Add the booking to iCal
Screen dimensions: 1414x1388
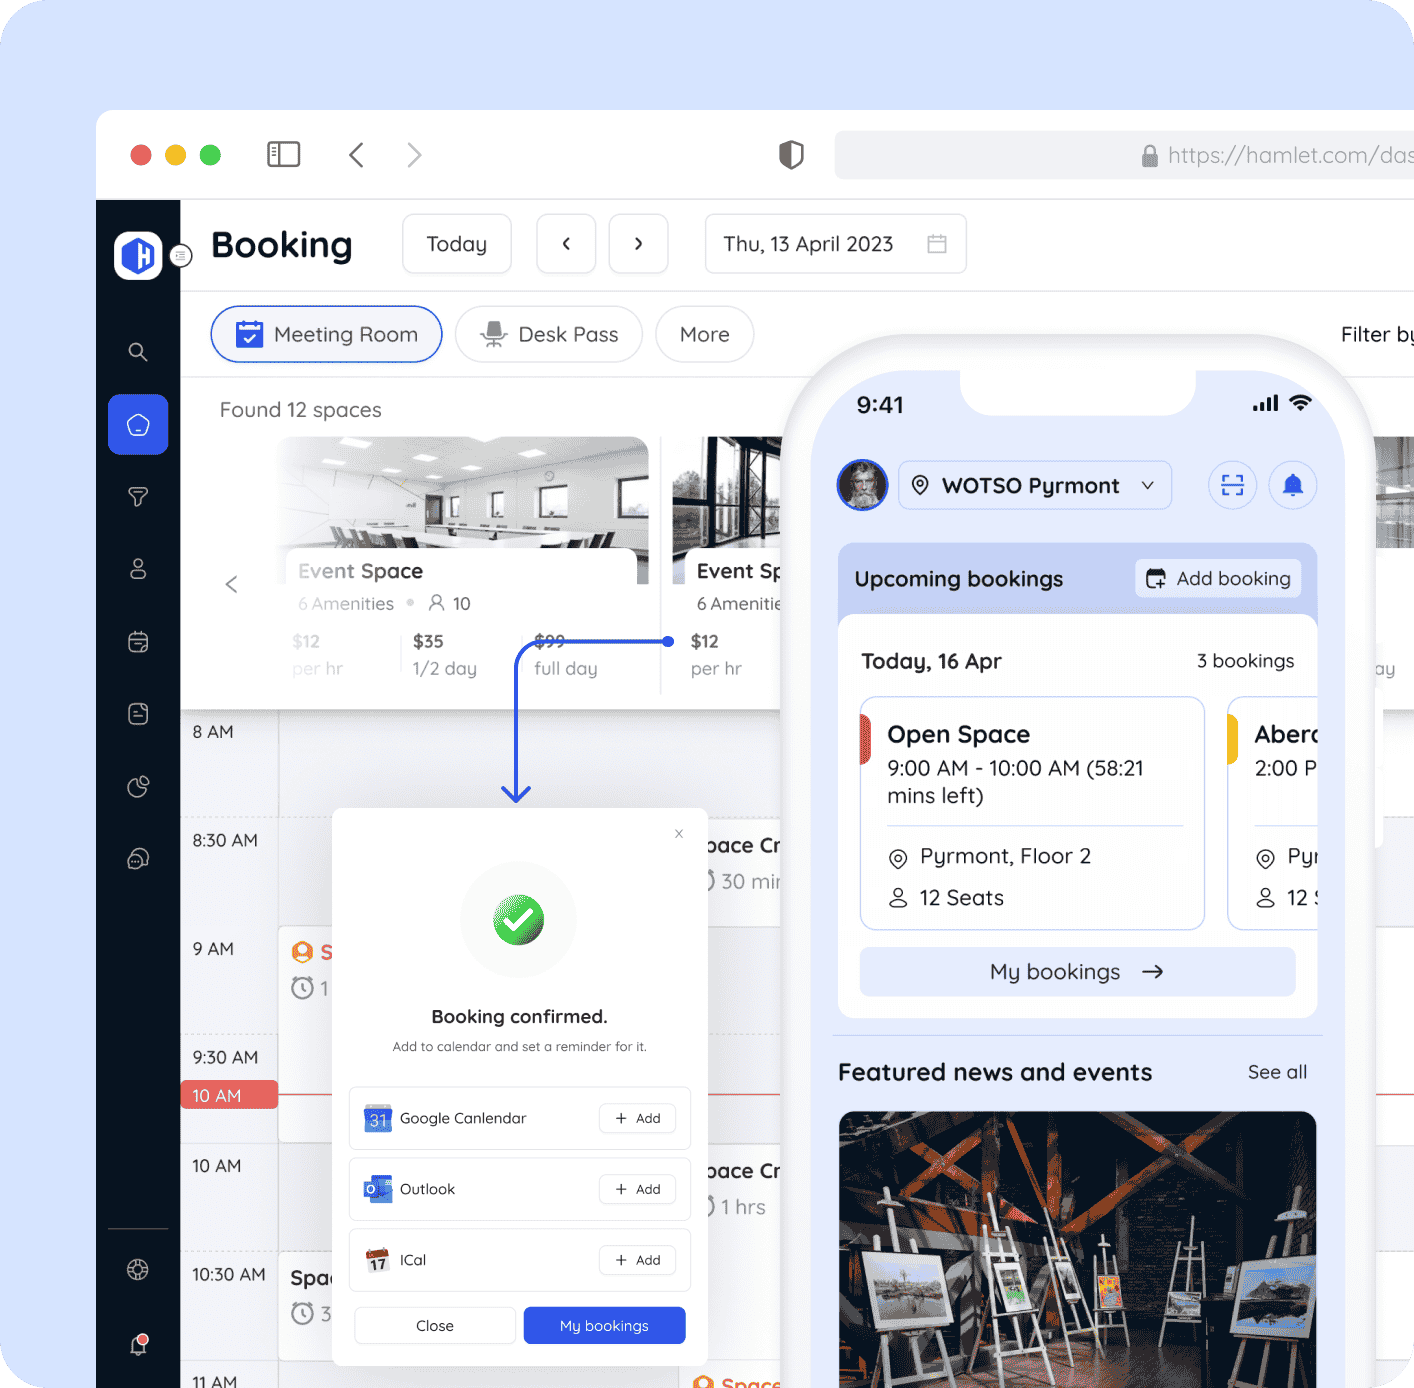pos(638,1260)
